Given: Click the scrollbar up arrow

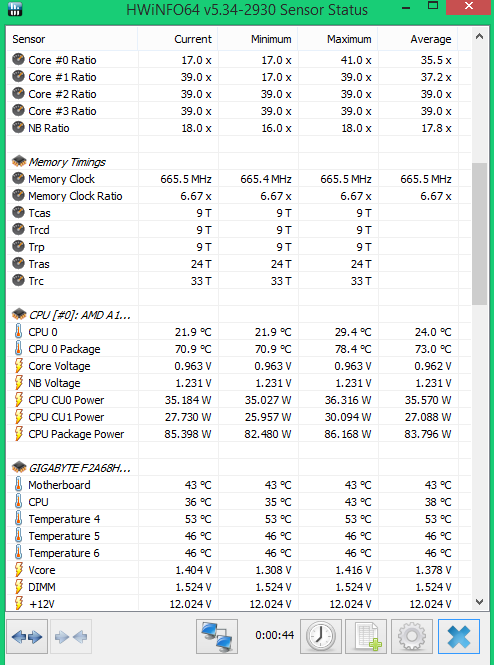Looking at the screenshot, I should click(479, 37).
